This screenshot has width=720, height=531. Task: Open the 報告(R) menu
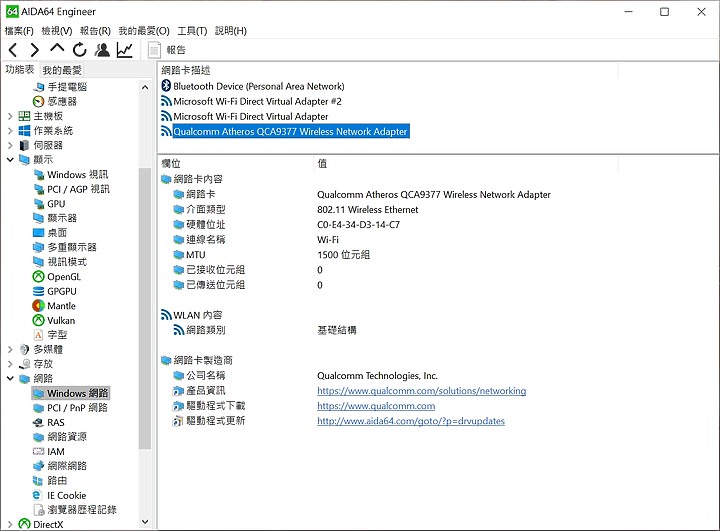pos(95,31)
